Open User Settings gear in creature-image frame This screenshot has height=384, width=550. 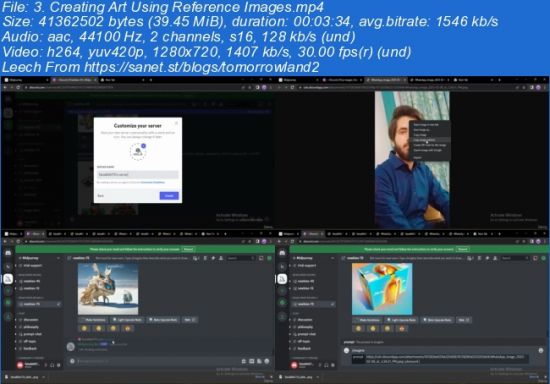coord(59,365)
